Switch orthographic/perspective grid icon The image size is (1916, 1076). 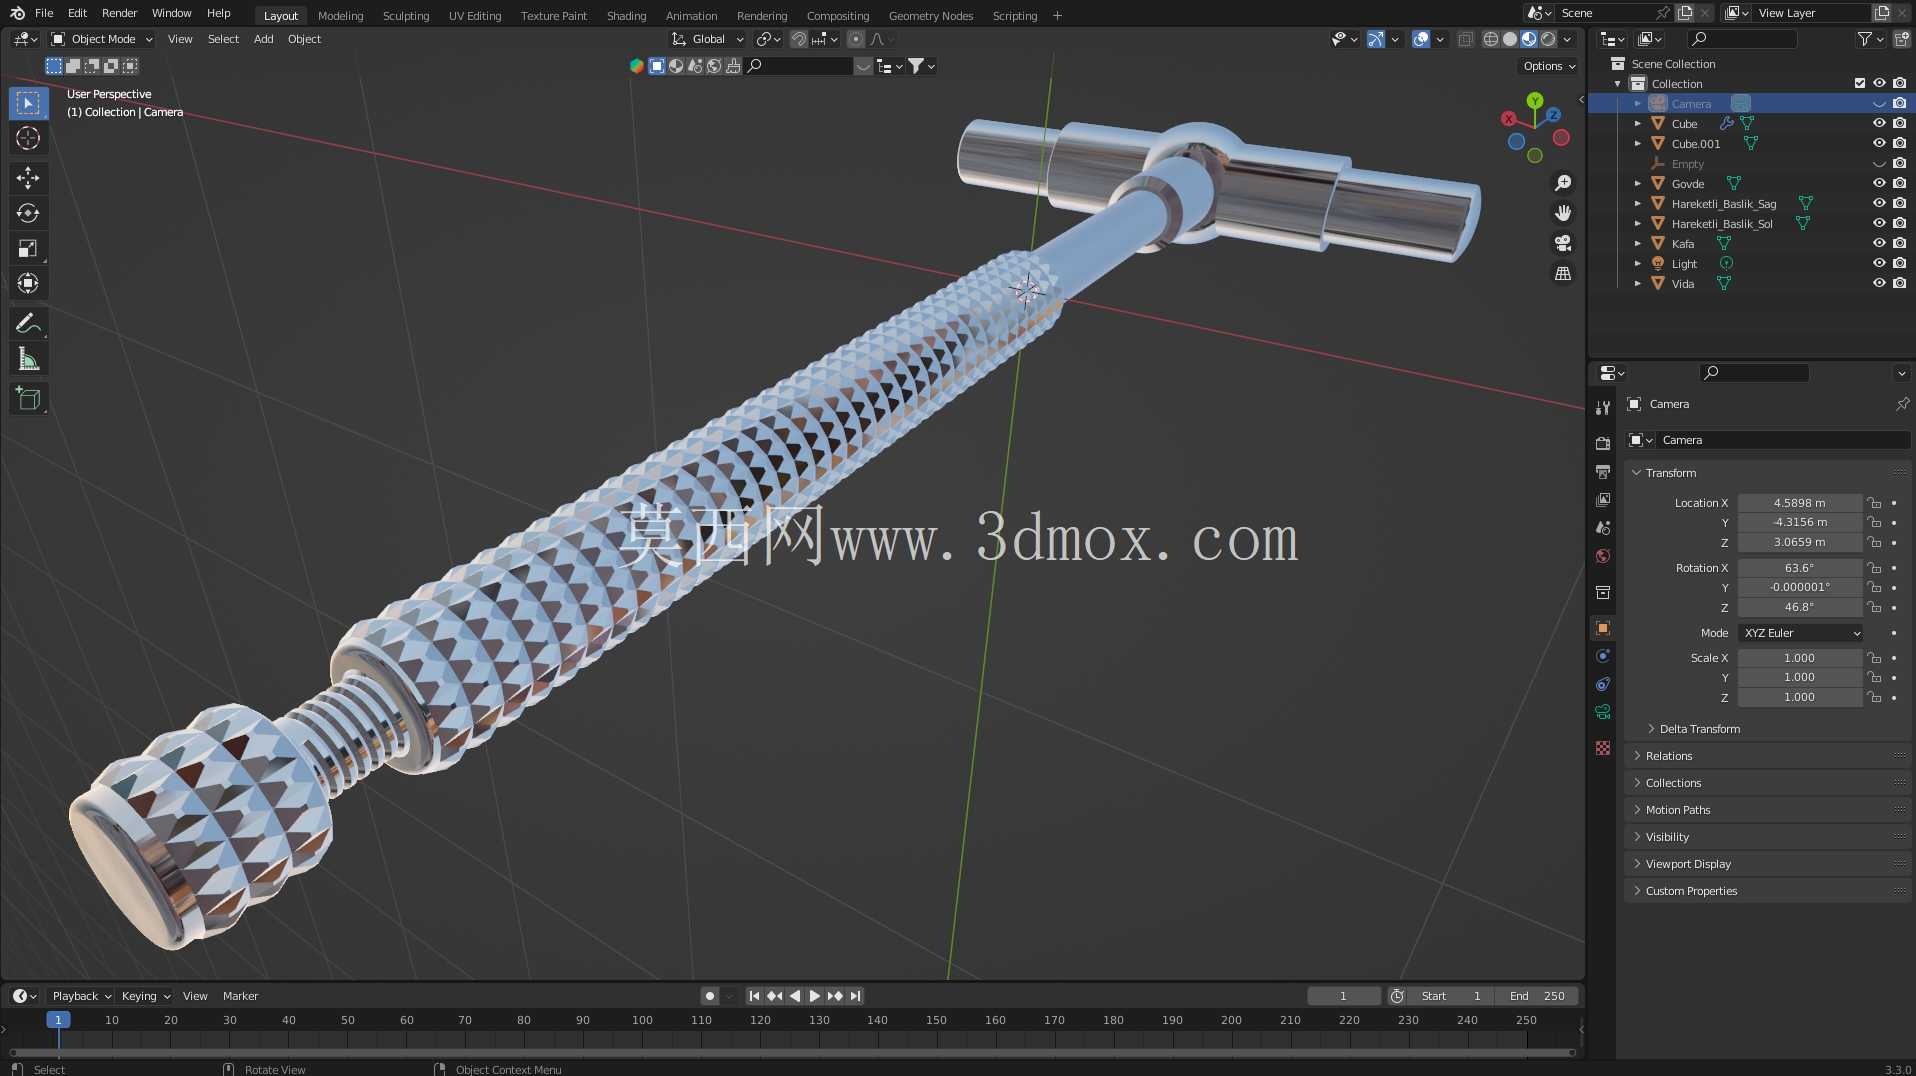[x=1563, y=273]
